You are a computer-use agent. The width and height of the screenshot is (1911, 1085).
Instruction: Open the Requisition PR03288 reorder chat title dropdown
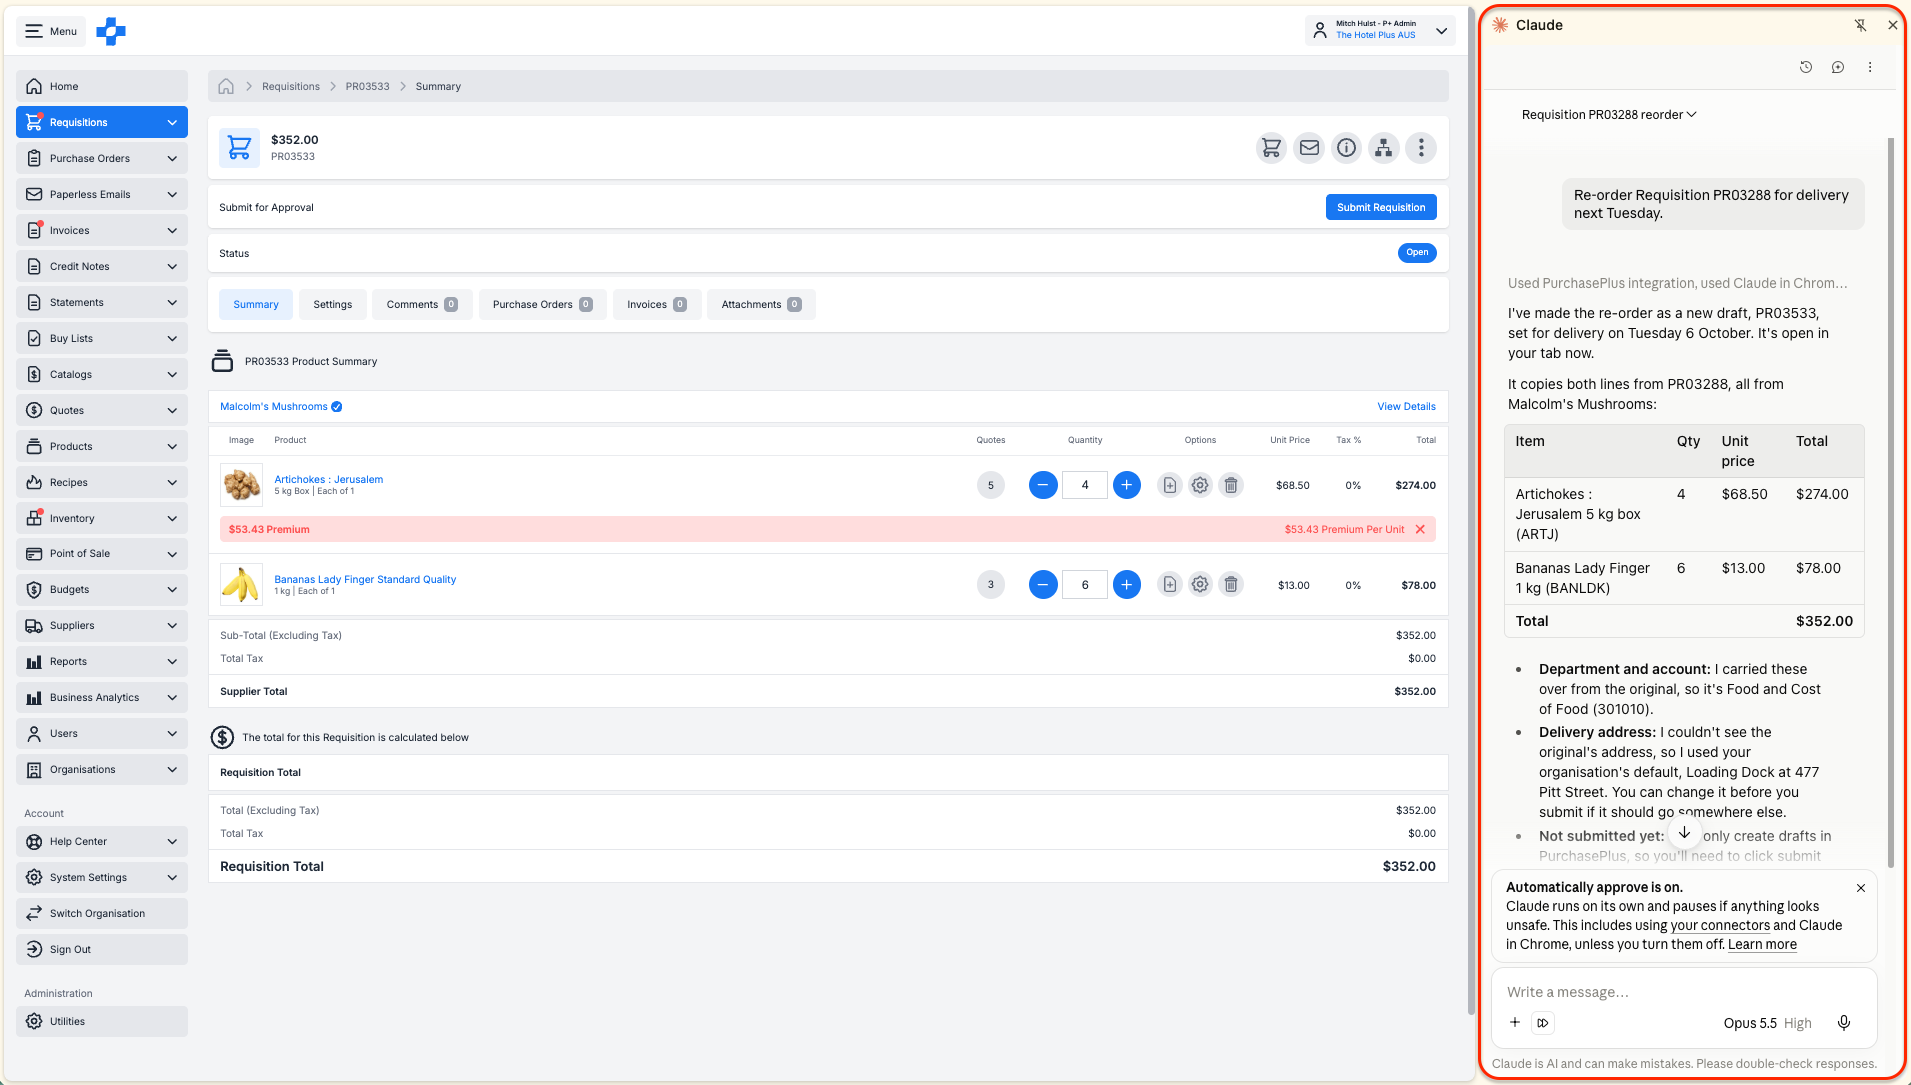(x=1608, y=115)
